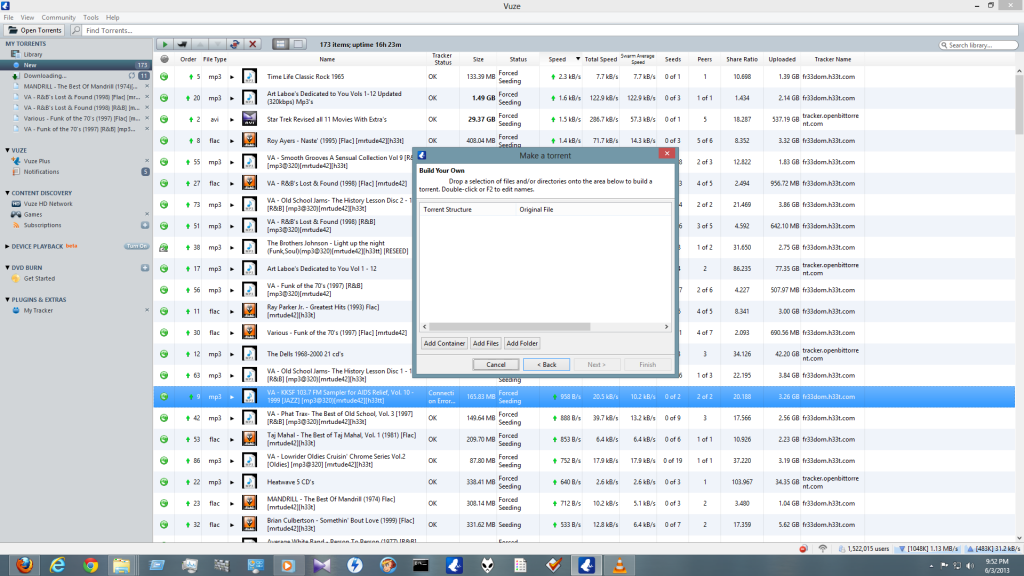Open the File menu

coord(8,18)
